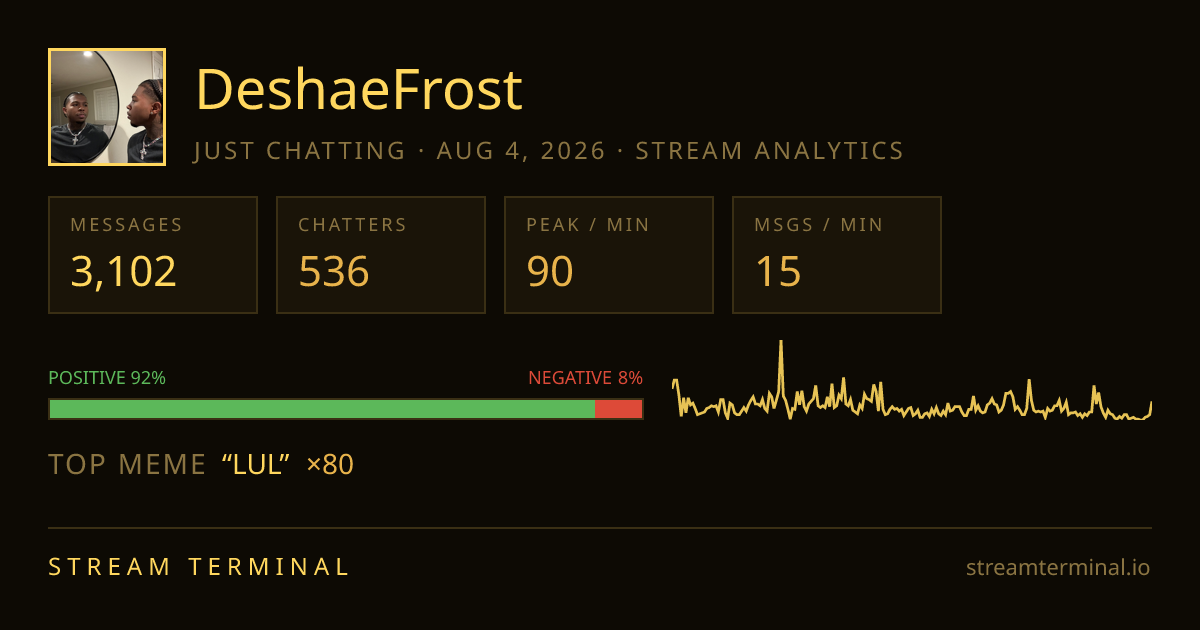Viewport: 1200px width, 630px height.
Task: Select the Peak / Min 90 card
Action: pos(609,255)
